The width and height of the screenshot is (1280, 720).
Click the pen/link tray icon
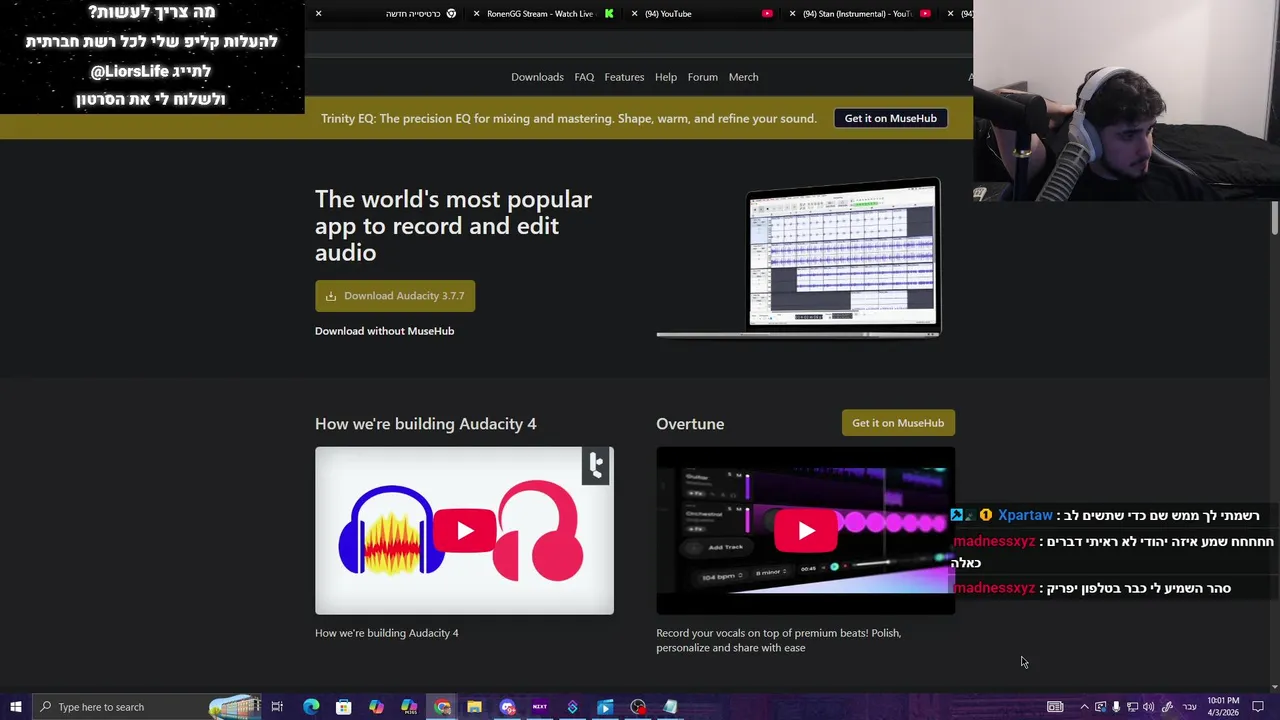[1167, 707]
